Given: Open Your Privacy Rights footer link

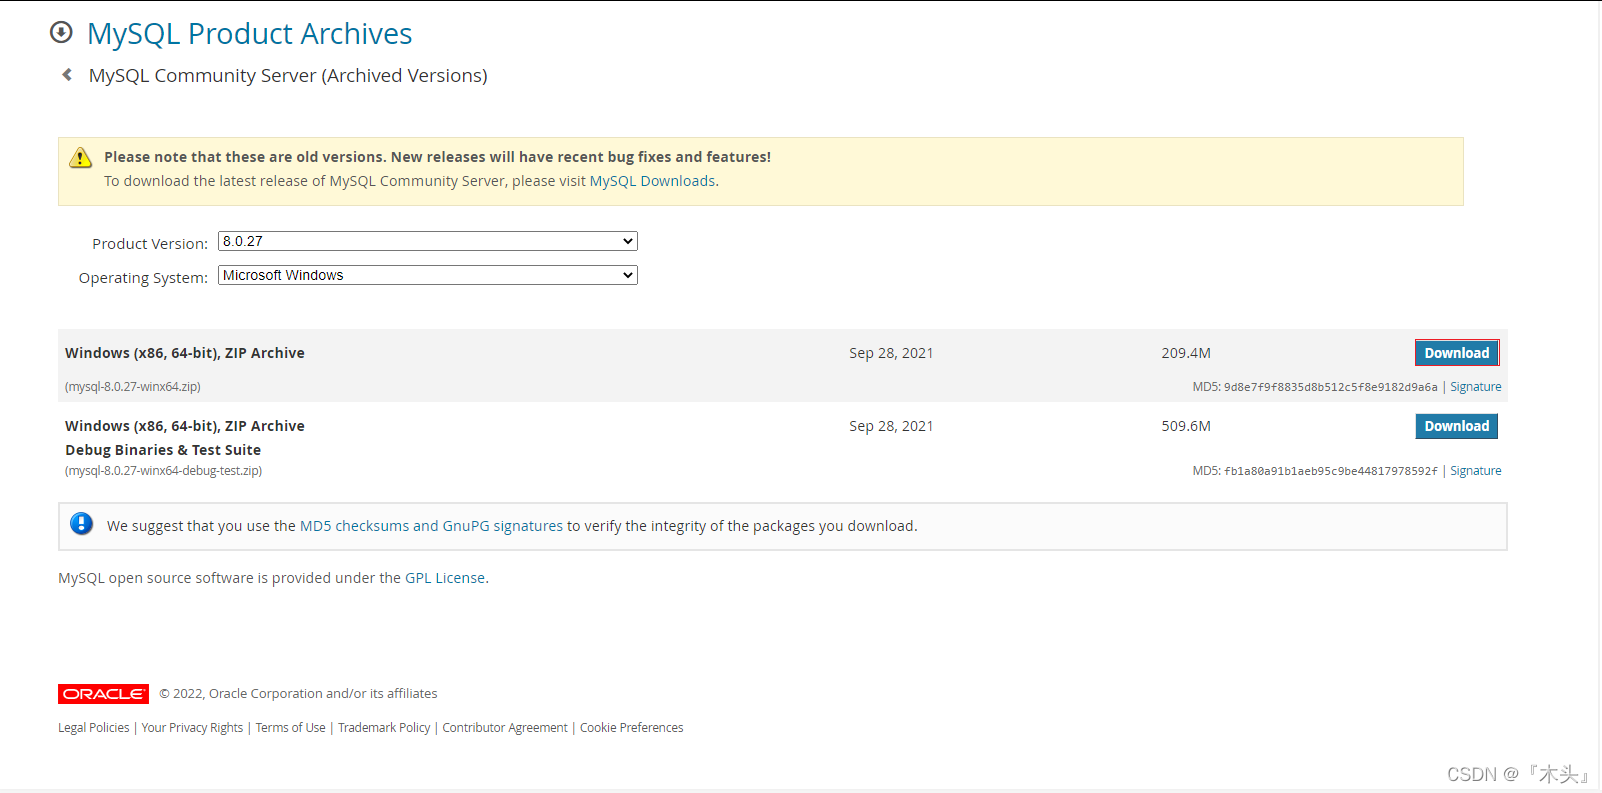Looking at the screenshot, I should [x=192, y=728].
